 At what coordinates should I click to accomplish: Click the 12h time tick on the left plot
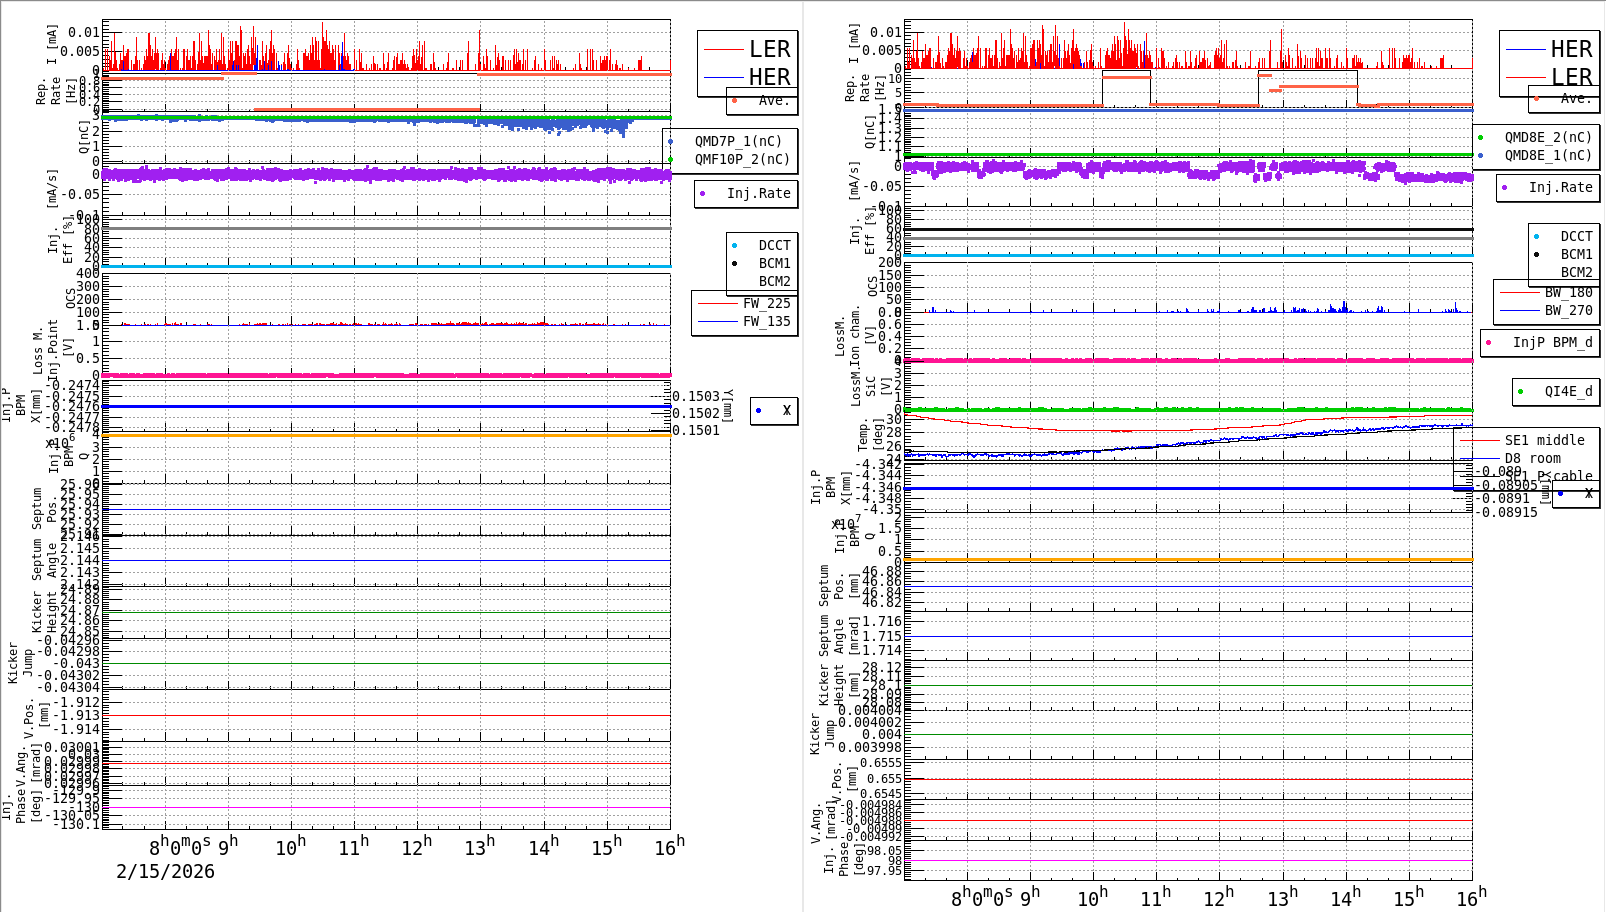(417, 847)
